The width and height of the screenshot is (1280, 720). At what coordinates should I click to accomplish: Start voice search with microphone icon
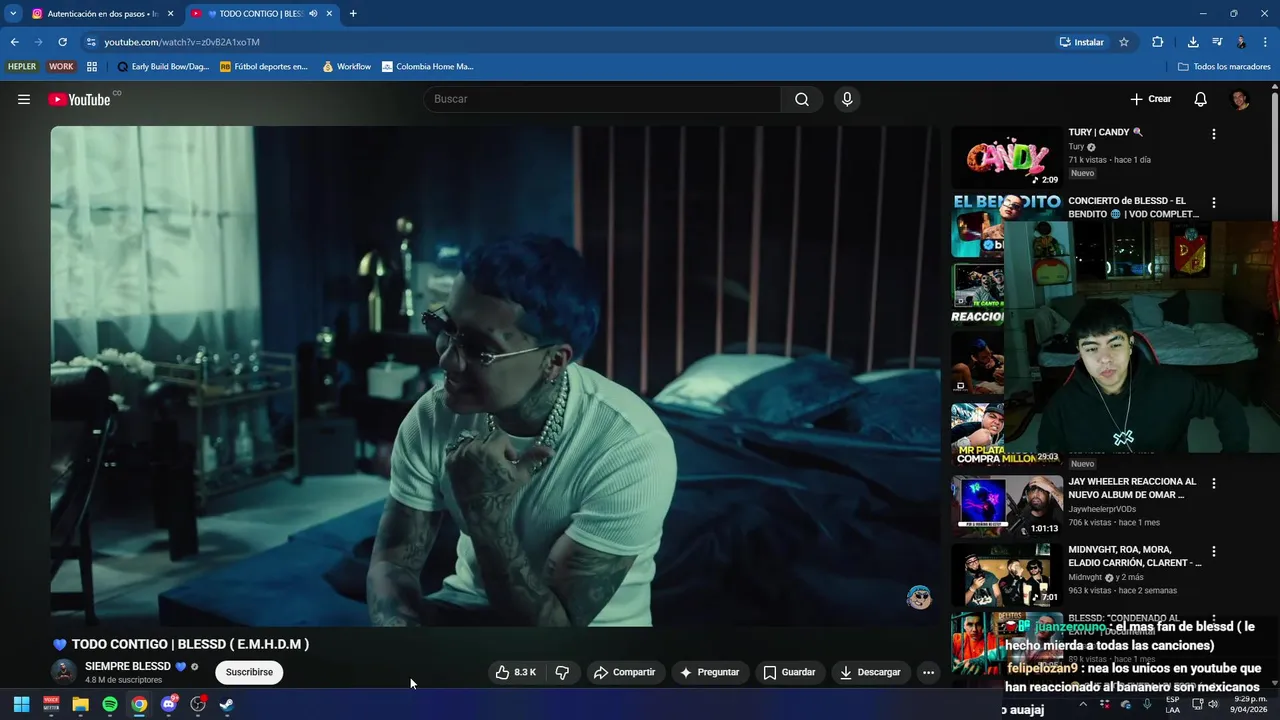coord(847,99)
